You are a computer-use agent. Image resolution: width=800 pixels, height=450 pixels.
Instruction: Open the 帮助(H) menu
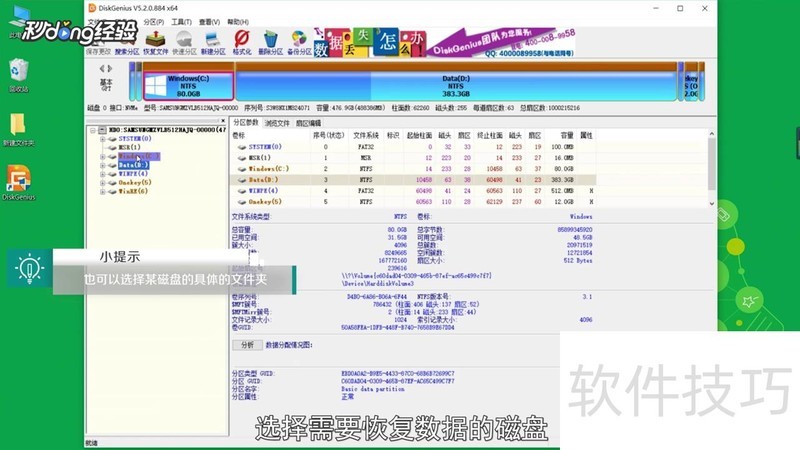tap(238, 22)
